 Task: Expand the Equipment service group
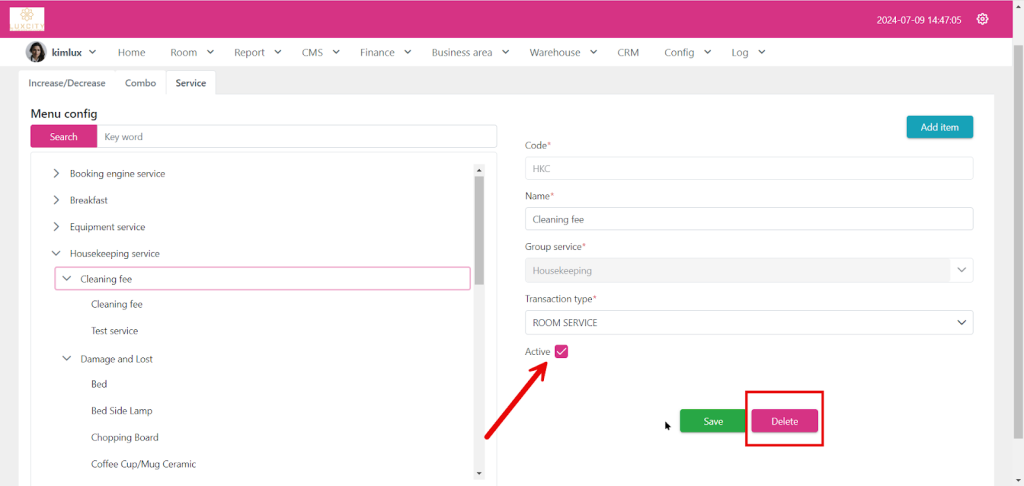coord(56,227)
